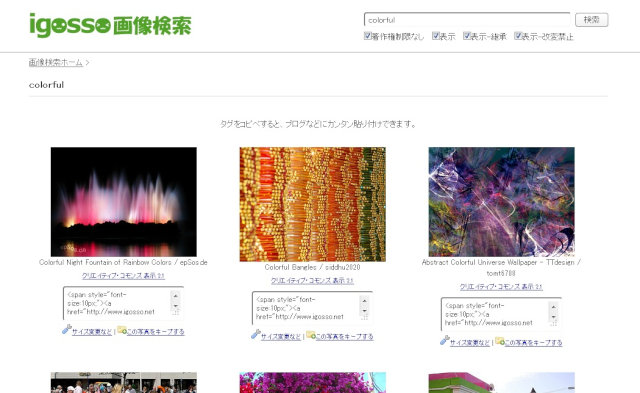Toggle the 著作権制限なし checkbox
Screen dimensions: 640x393
[368, 36]
